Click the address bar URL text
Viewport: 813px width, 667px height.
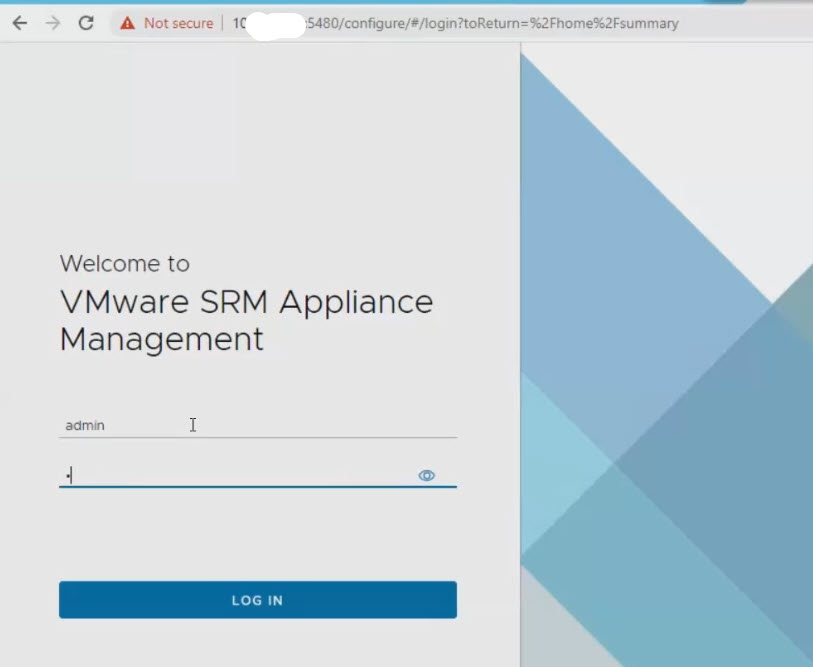[455, 23]
